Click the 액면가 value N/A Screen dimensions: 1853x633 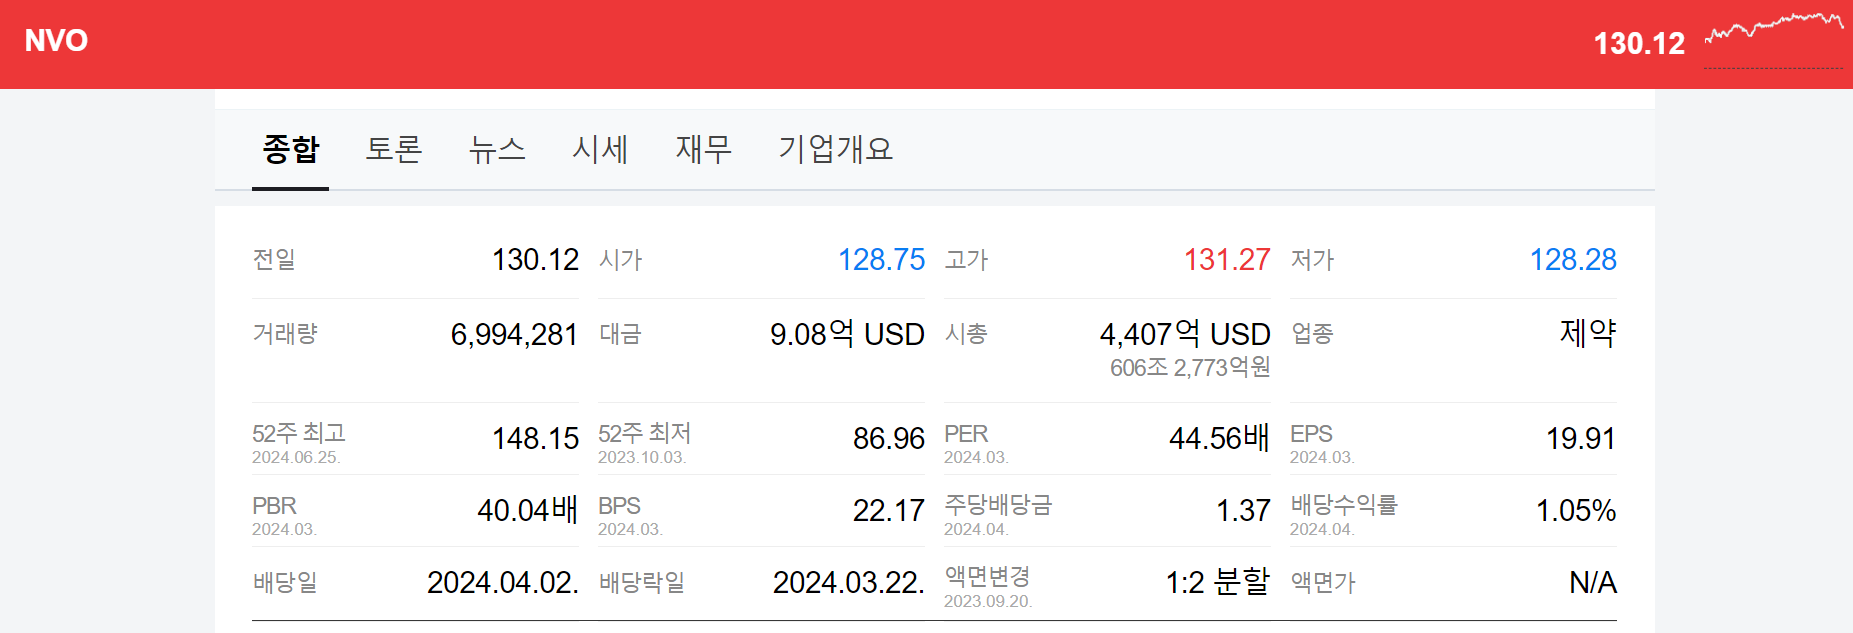pos(1593,582)
